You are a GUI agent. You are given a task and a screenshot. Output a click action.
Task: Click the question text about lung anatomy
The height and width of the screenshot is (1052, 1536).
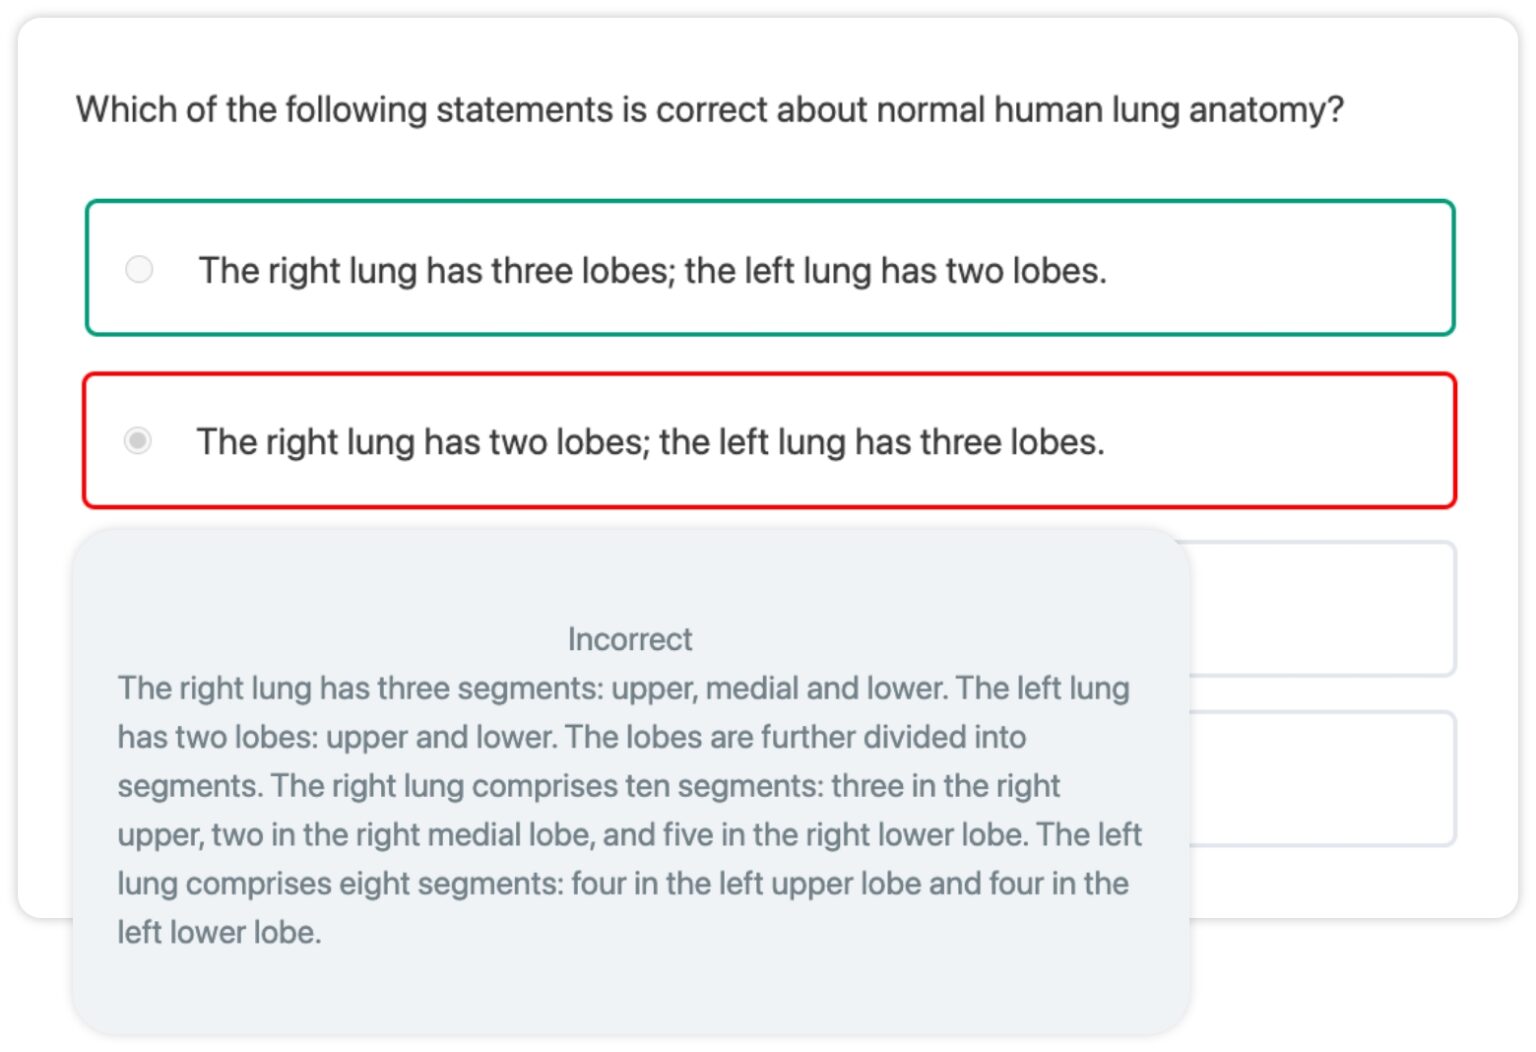coord(710,109)
